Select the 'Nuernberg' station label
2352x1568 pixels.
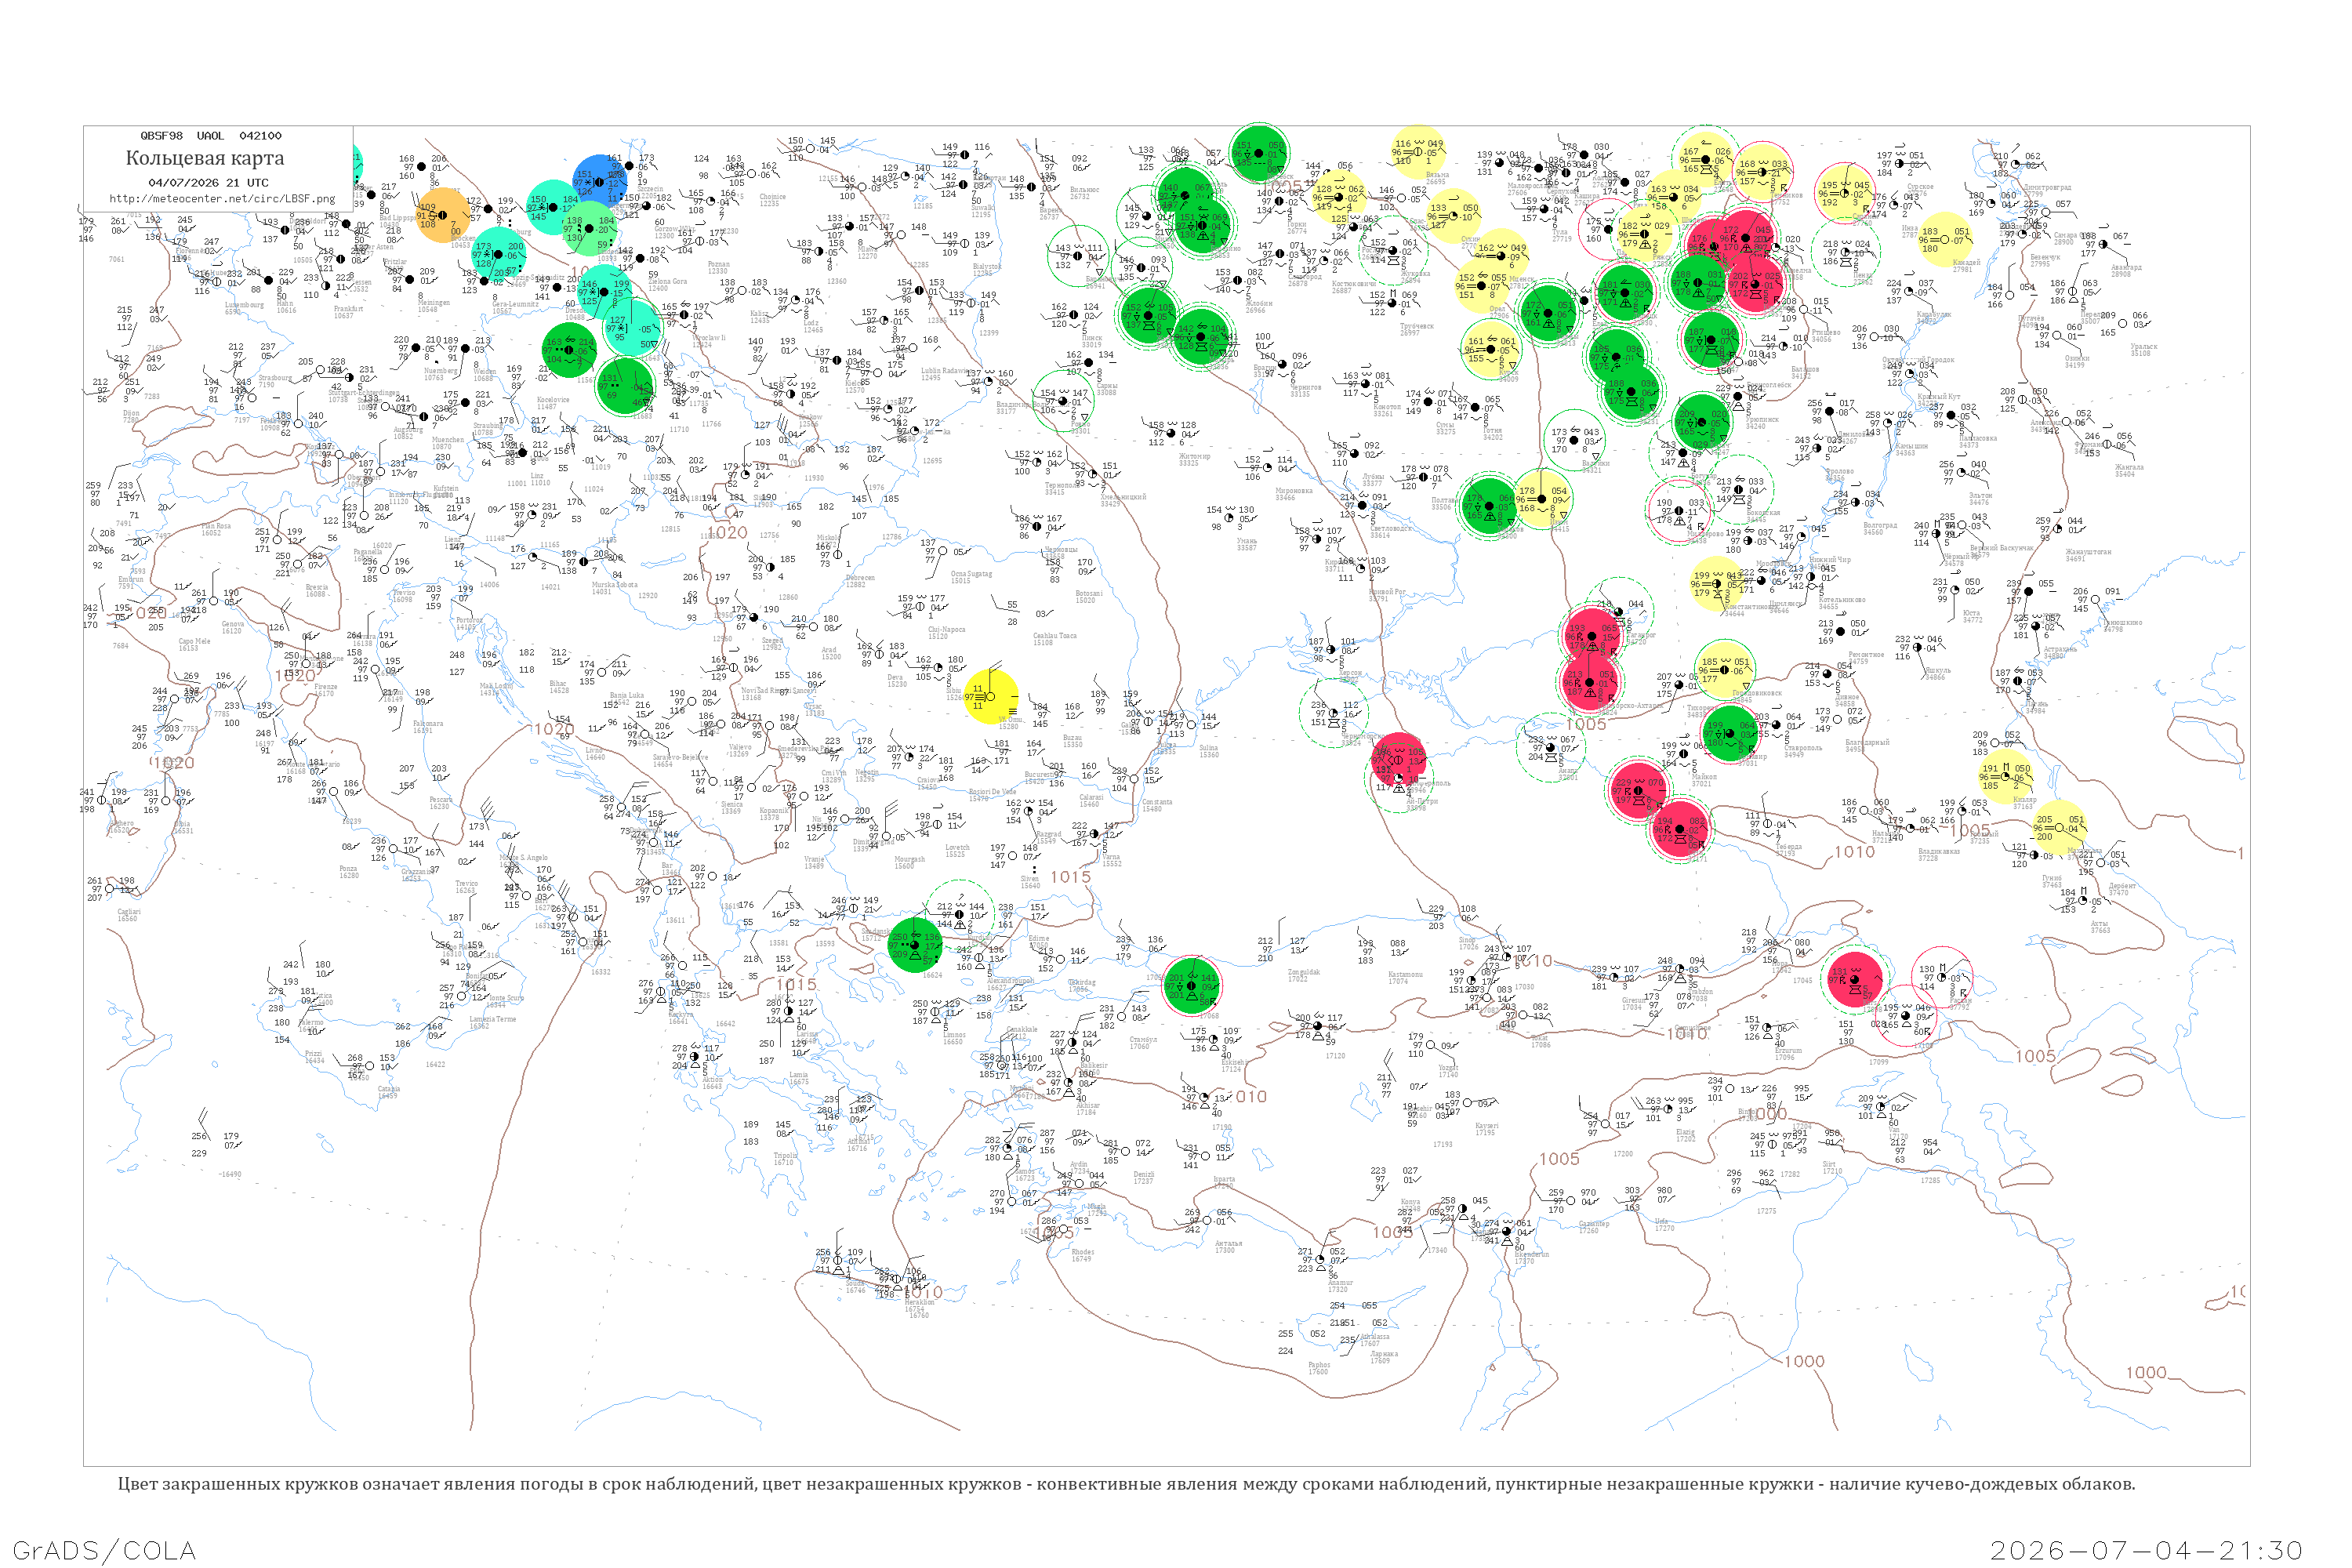point(440,371)
